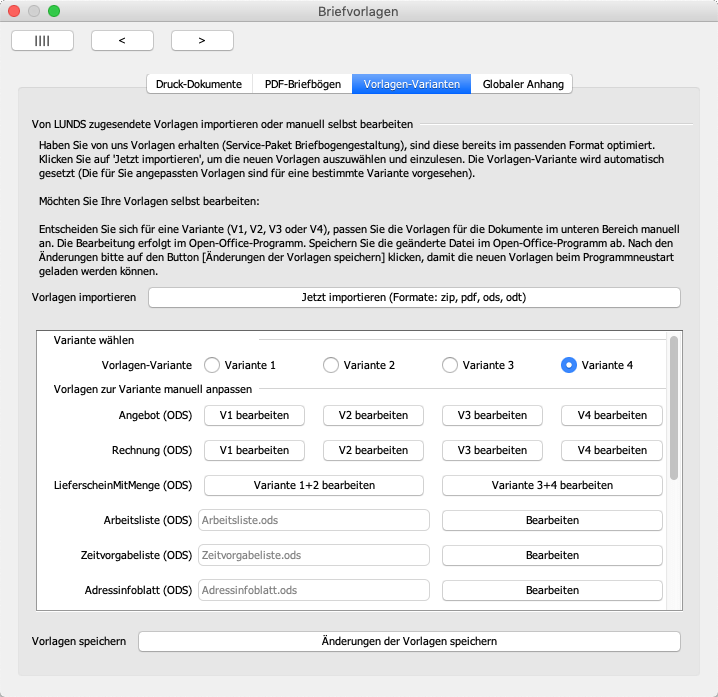Switch to the Druck-Dokumente tab

click(x=199, y=84)
